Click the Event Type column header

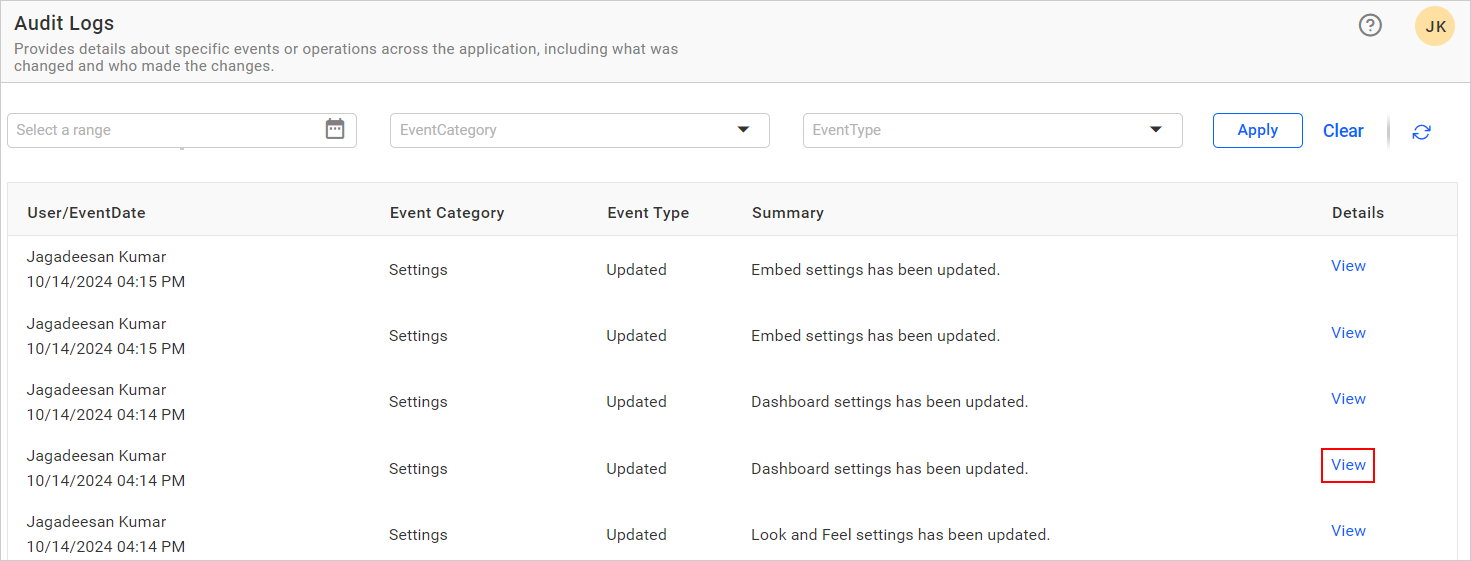[648, 213]
